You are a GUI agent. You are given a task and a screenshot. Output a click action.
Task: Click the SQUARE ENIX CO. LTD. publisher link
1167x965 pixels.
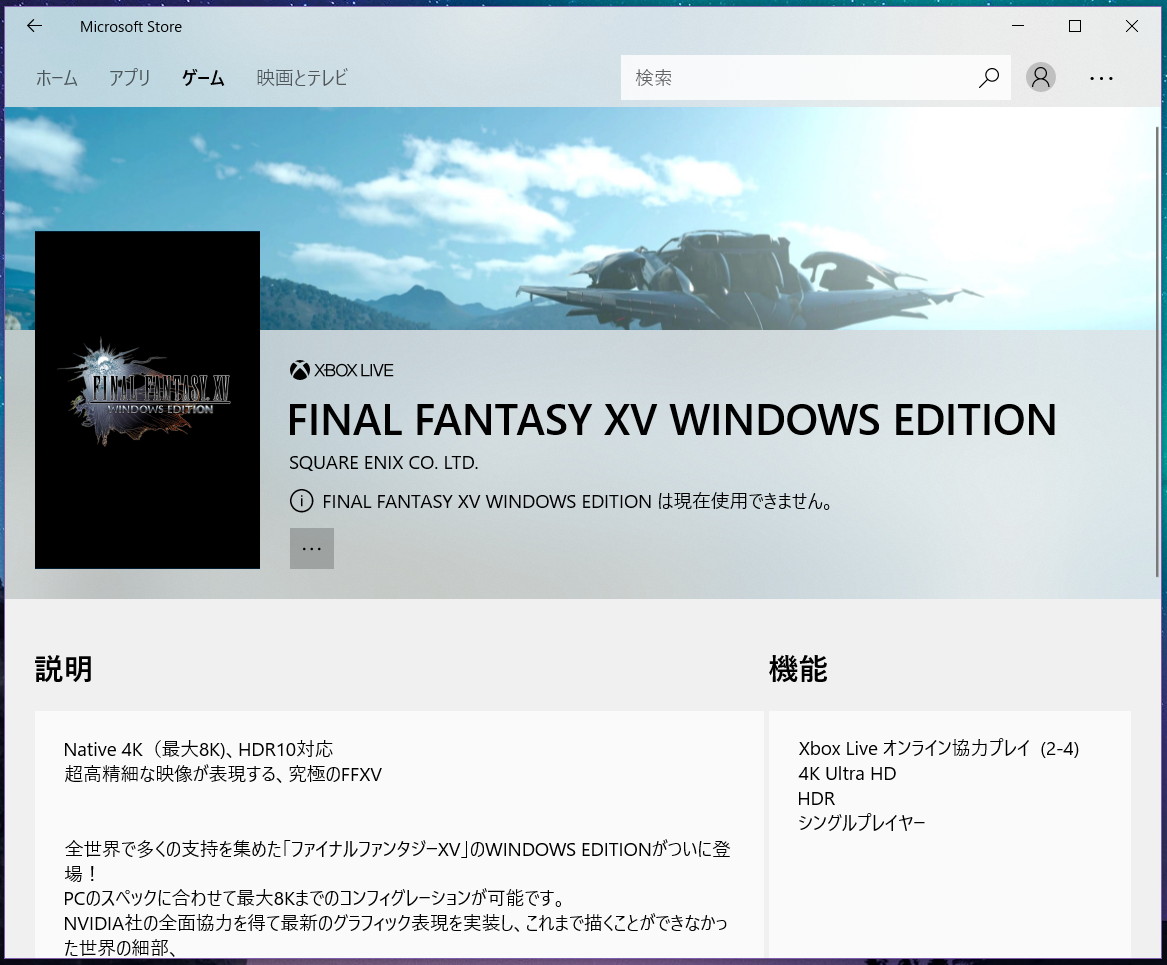click(383, 463)
